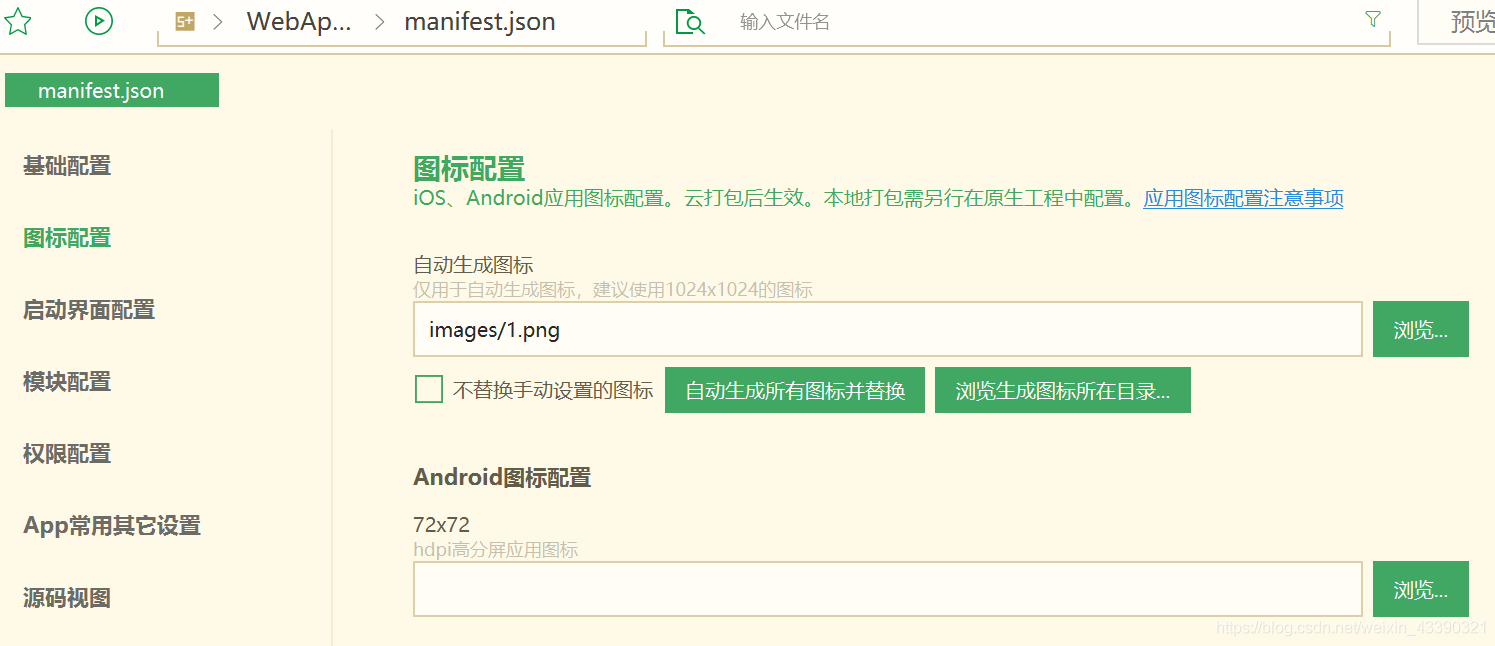The image size is (1495, 646).
Task: Click the 72x72 hdpi icon path field
Action: [888, 589]
